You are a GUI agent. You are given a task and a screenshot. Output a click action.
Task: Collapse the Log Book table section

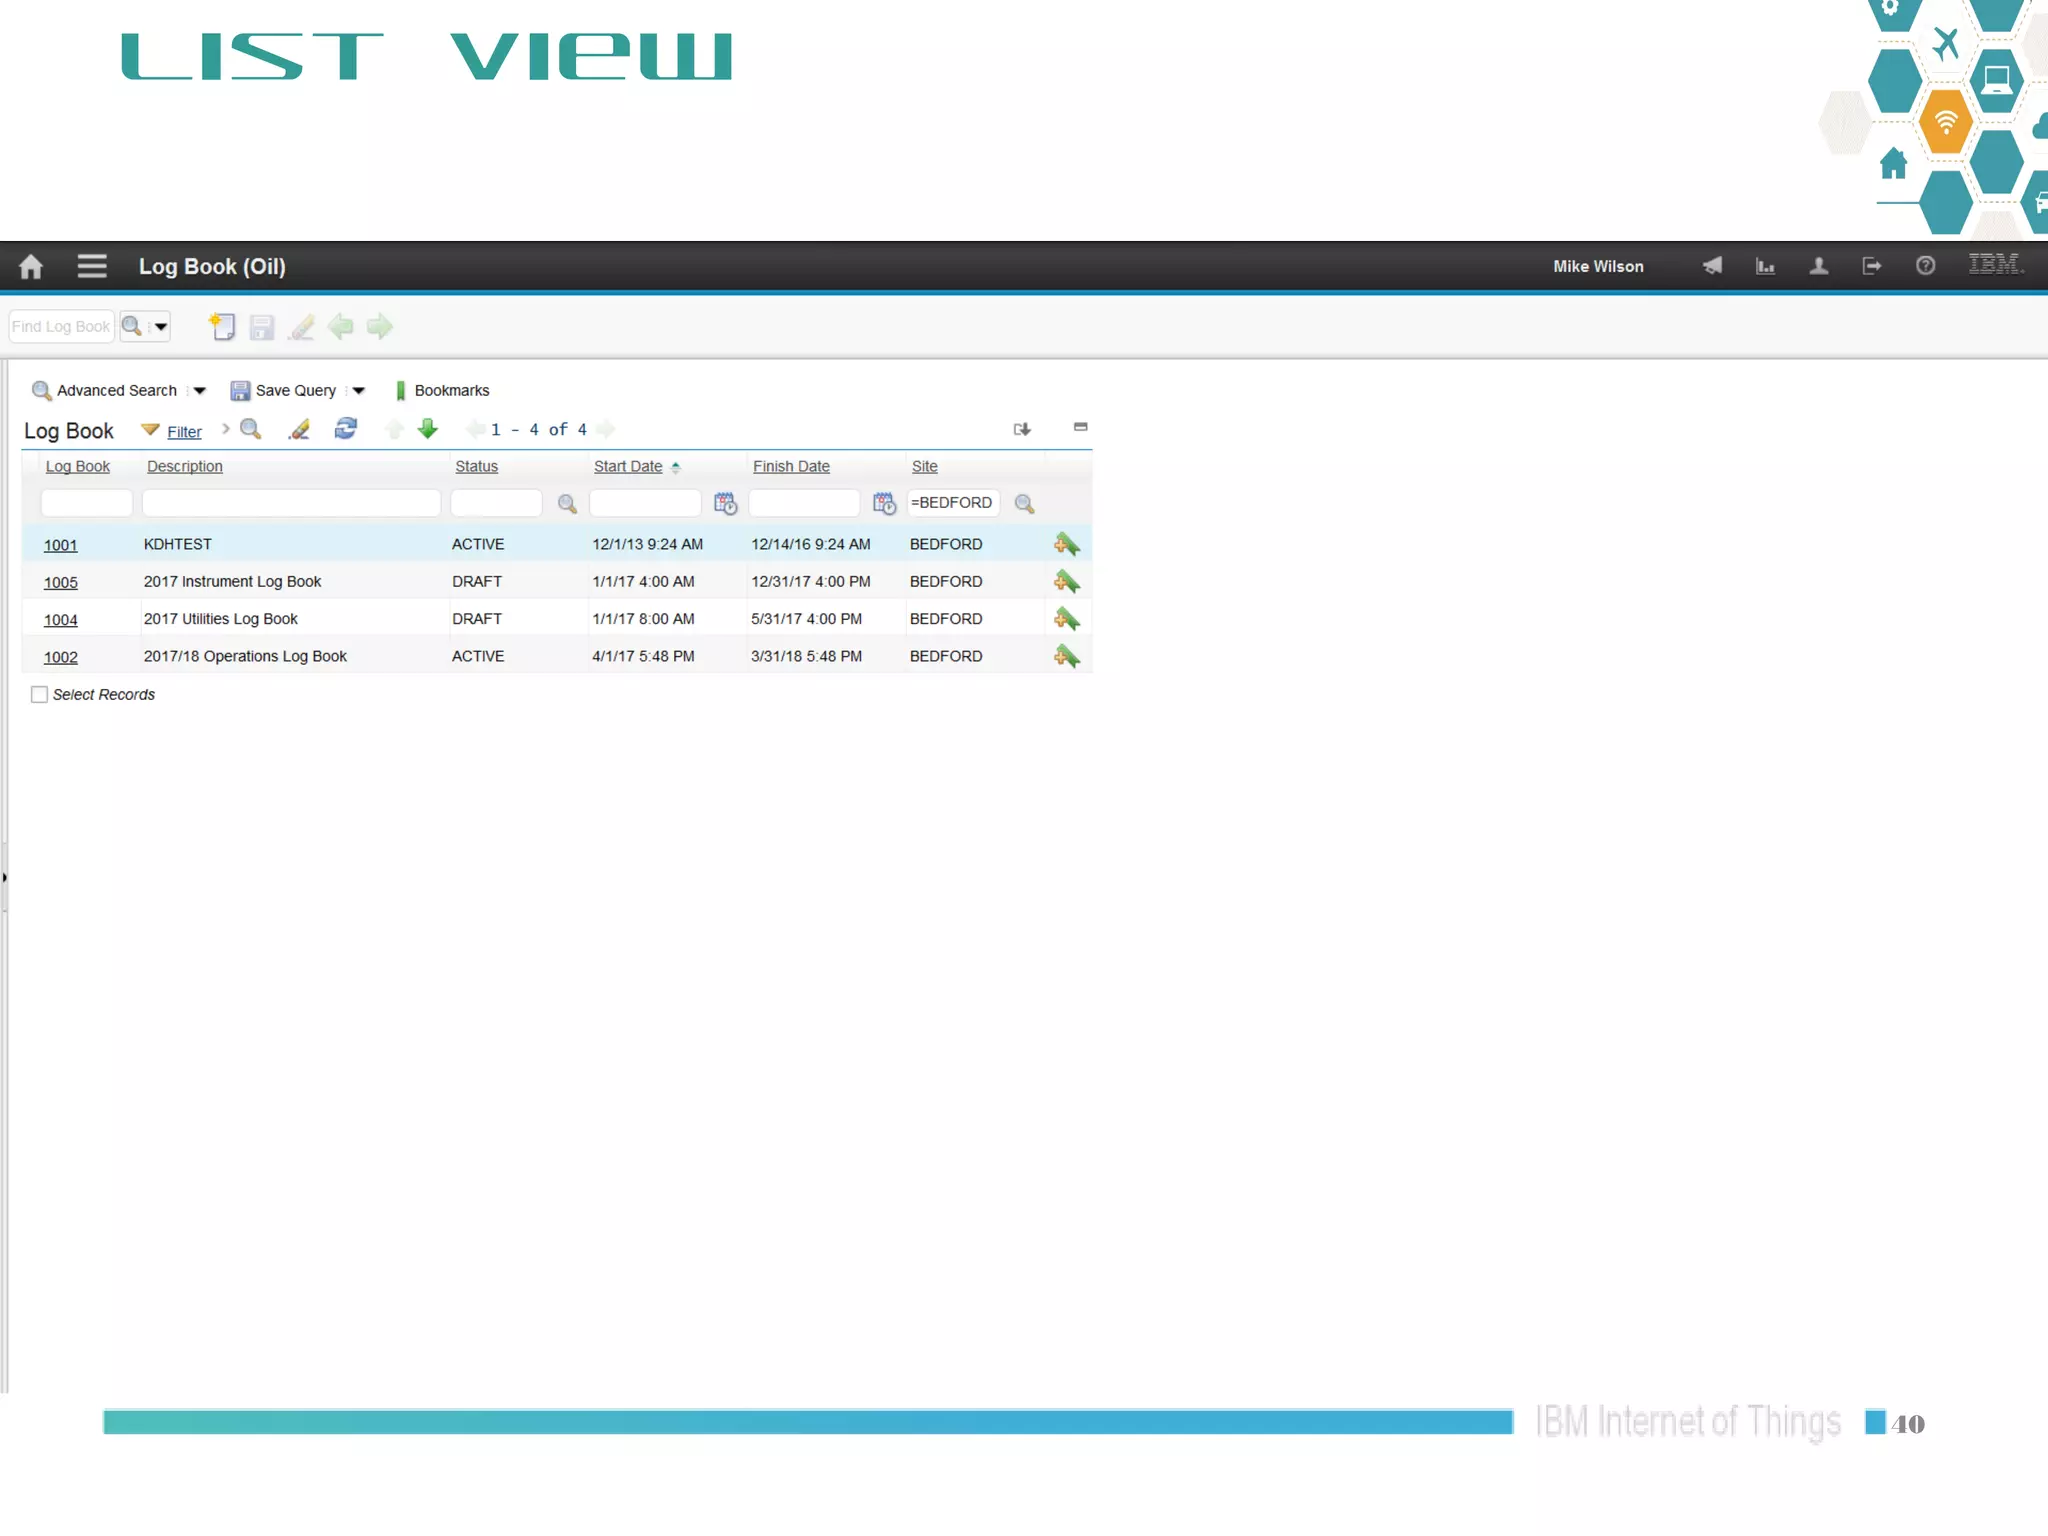pyautogui.click(x=1080, y=427)
